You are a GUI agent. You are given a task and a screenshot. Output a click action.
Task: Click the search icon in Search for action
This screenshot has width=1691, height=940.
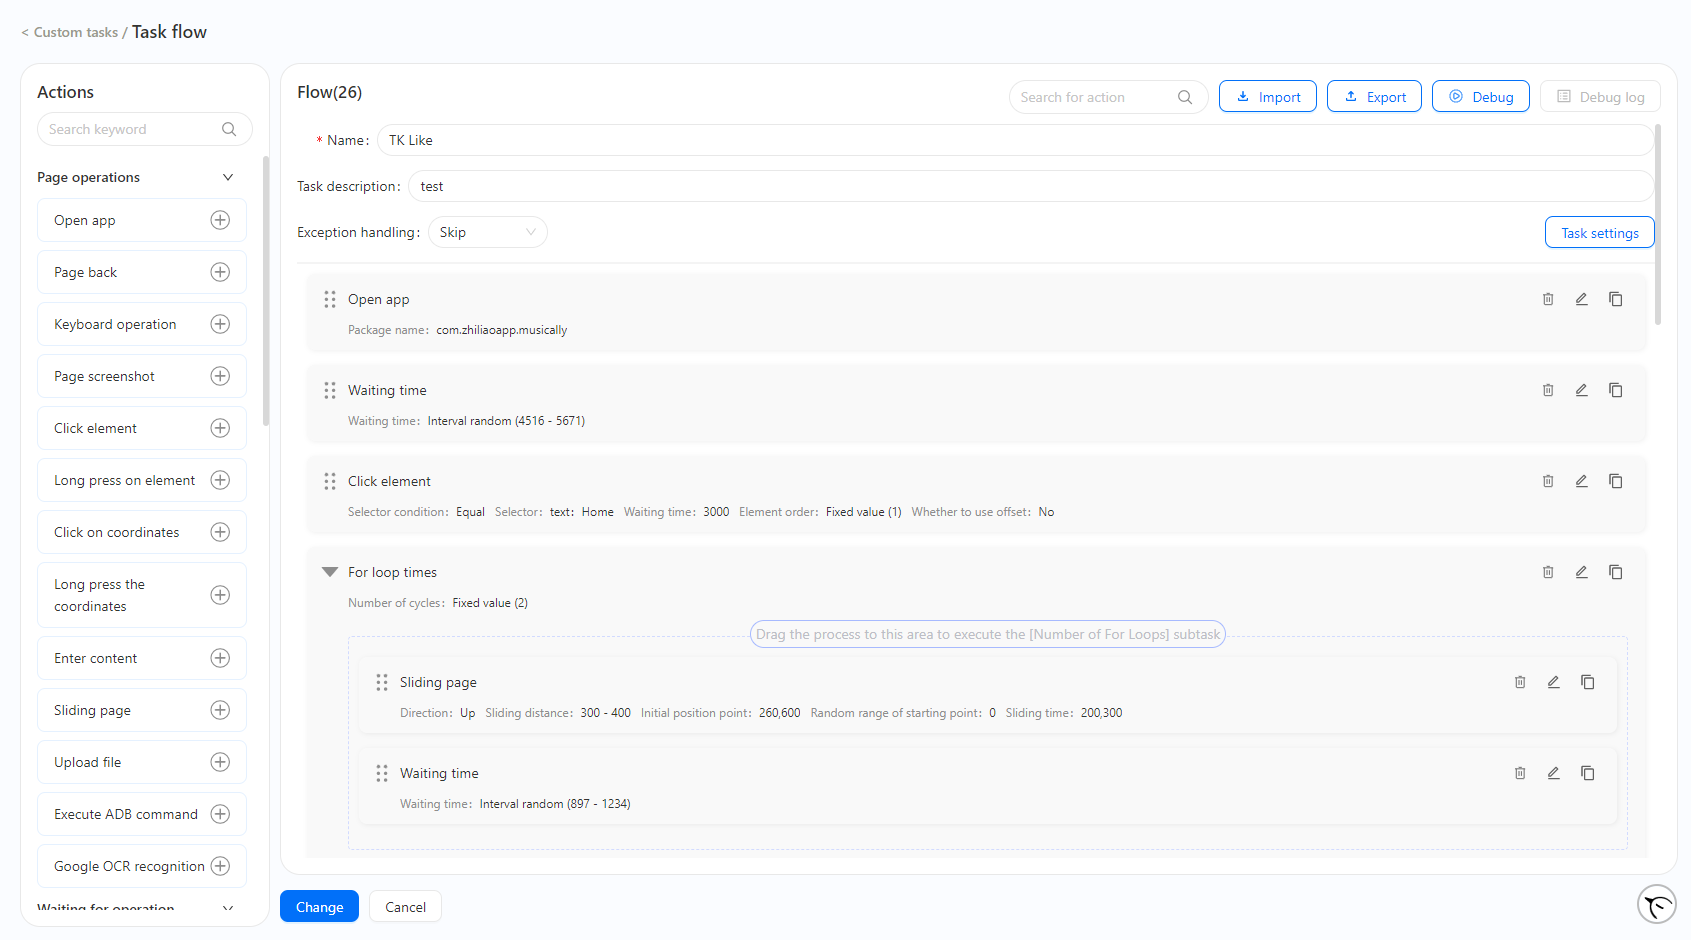[1185, 97]
